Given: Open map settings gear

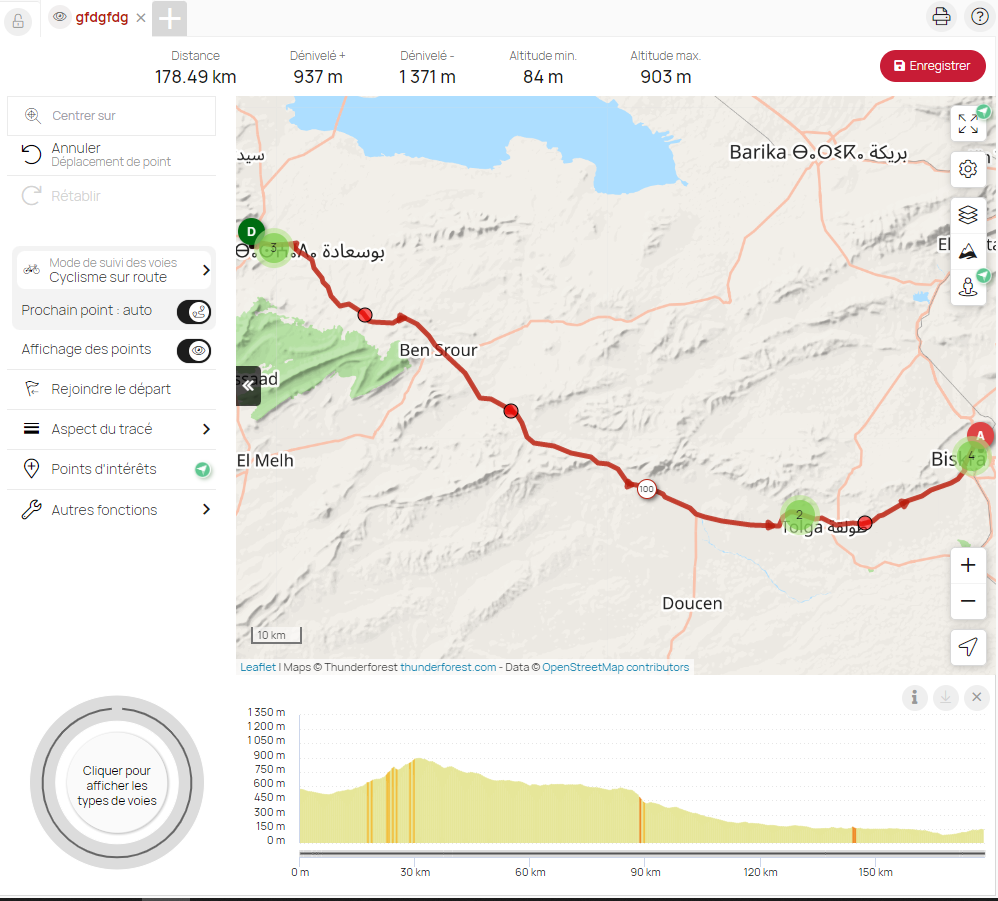Looking at the screenshot, I should tap(967, 169).
